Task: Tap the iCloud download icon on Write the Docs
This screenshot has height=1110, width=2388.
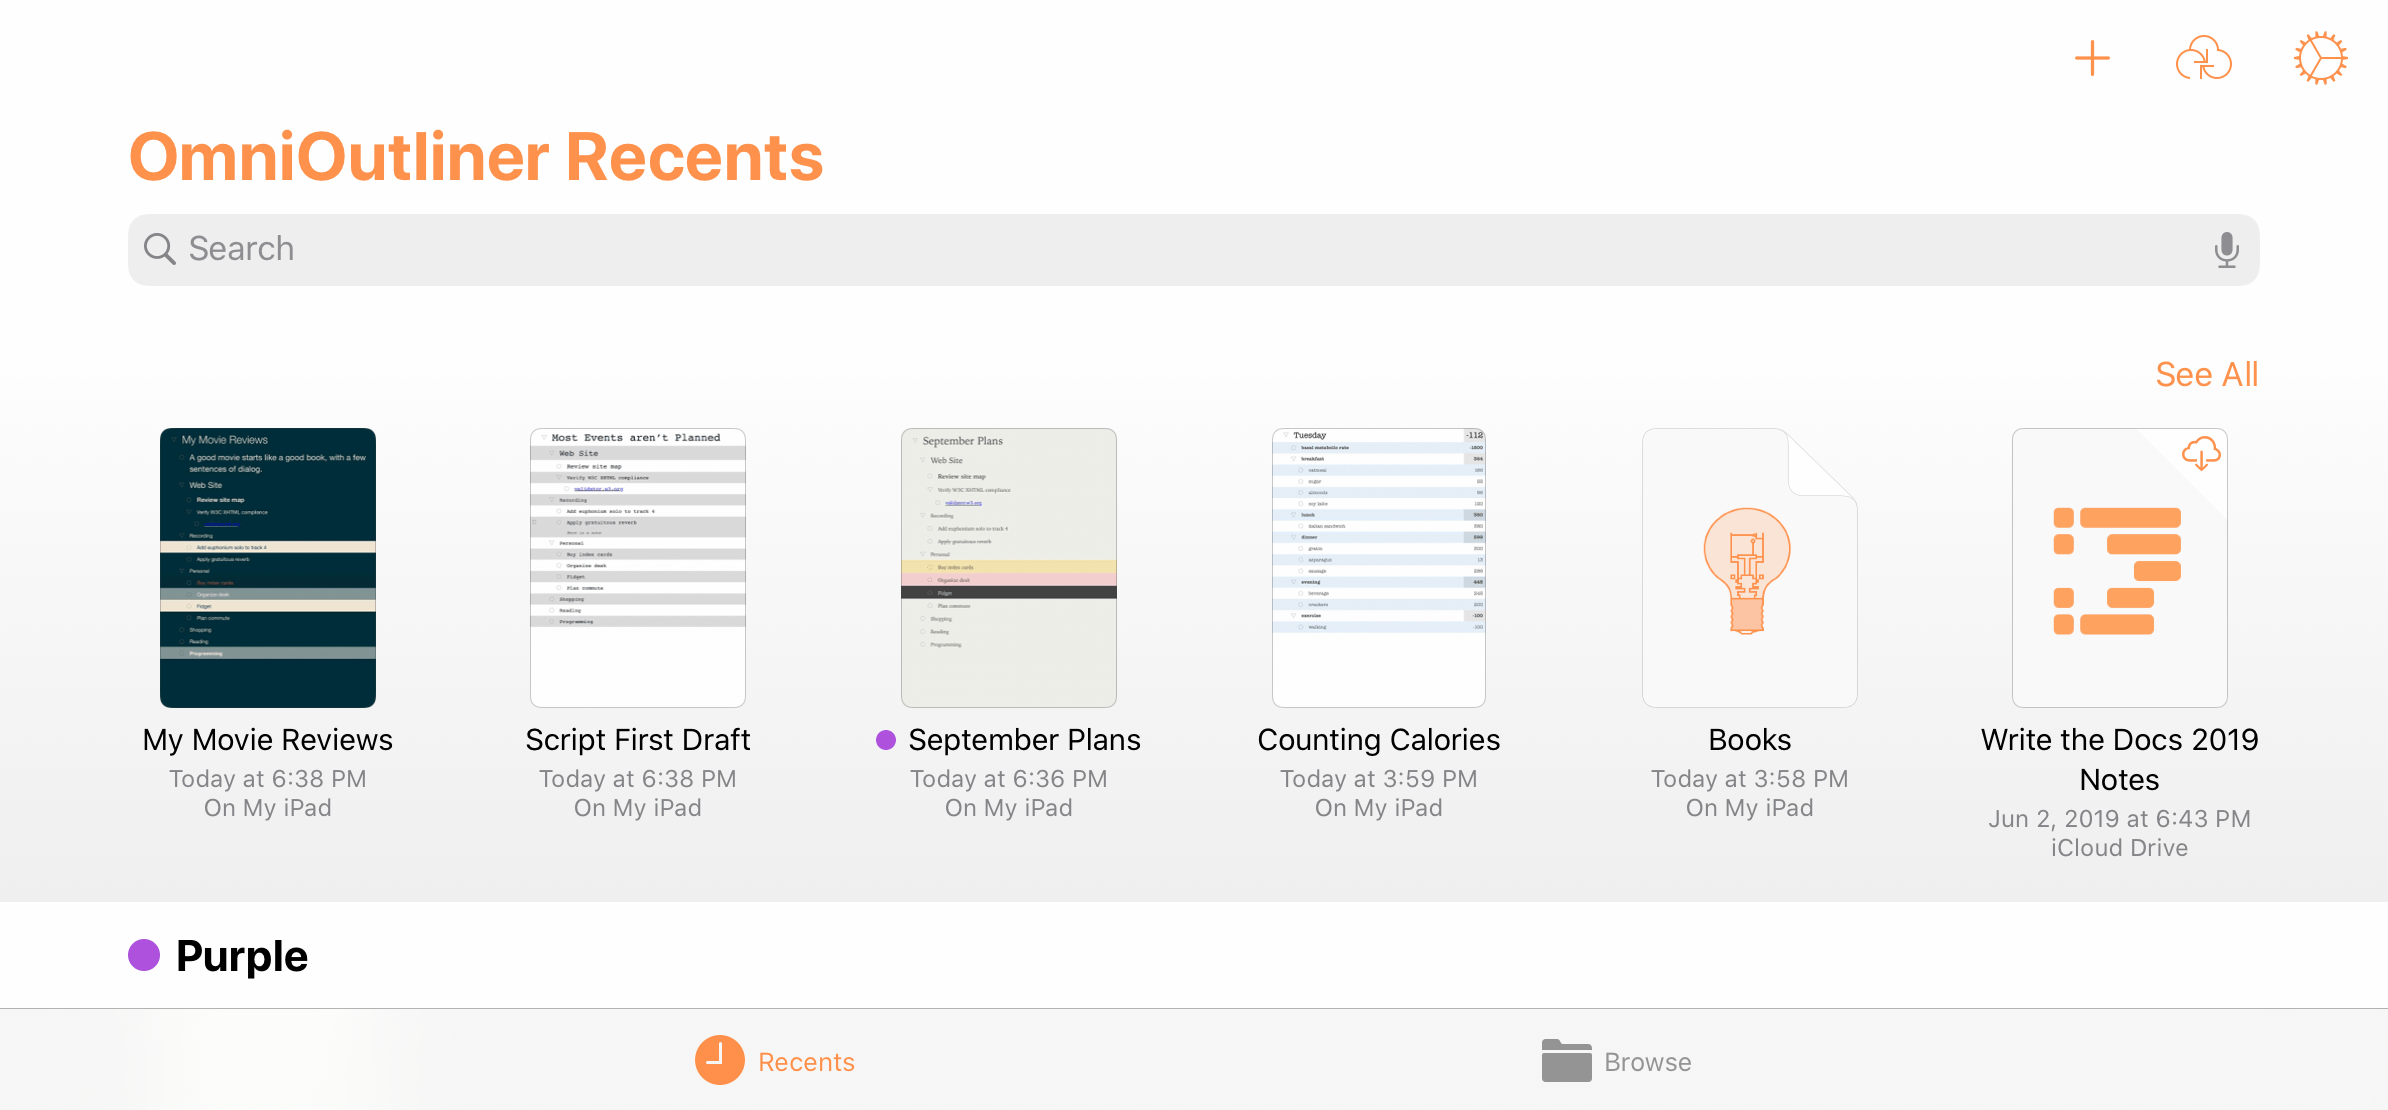Action: click(2200, 454)
